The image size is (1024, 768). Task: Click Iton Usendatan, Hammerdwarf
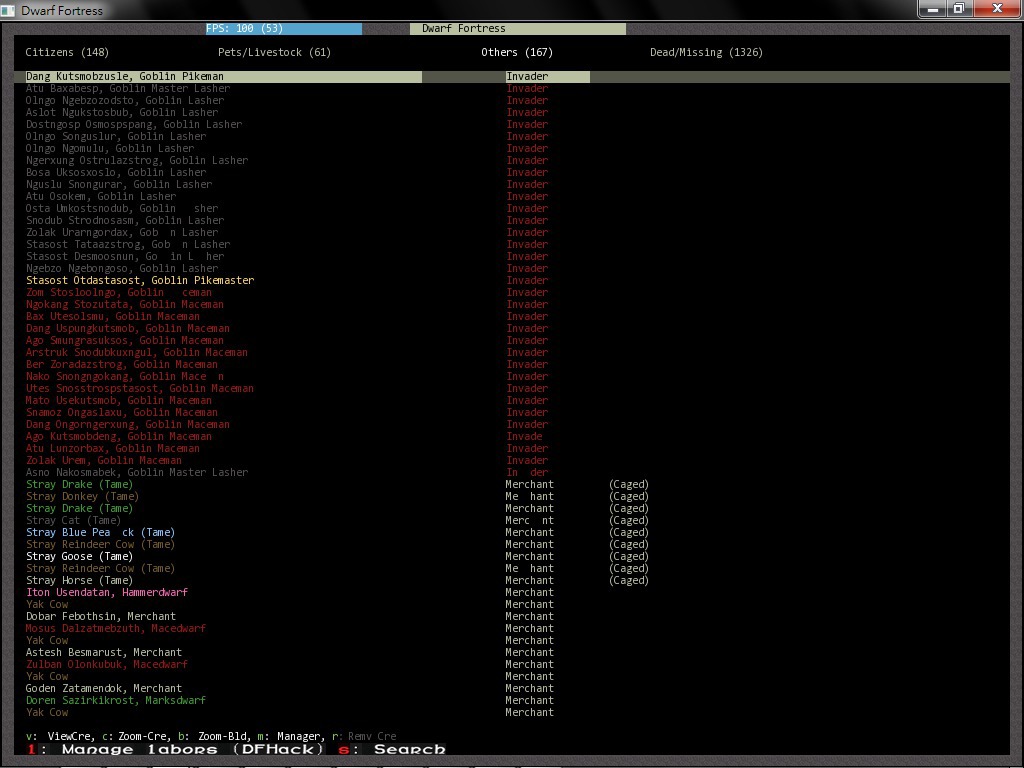[107, 592]
